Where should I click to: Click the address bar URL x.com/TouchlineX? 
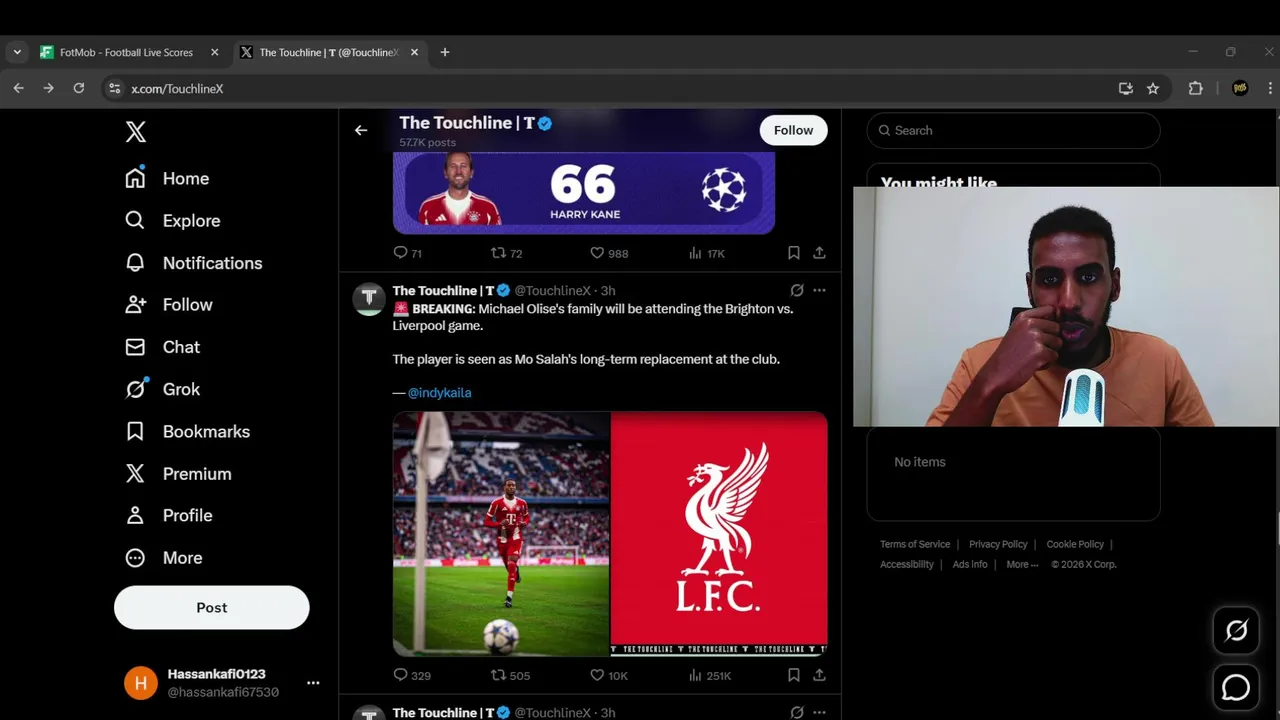(x=177, y=89)
